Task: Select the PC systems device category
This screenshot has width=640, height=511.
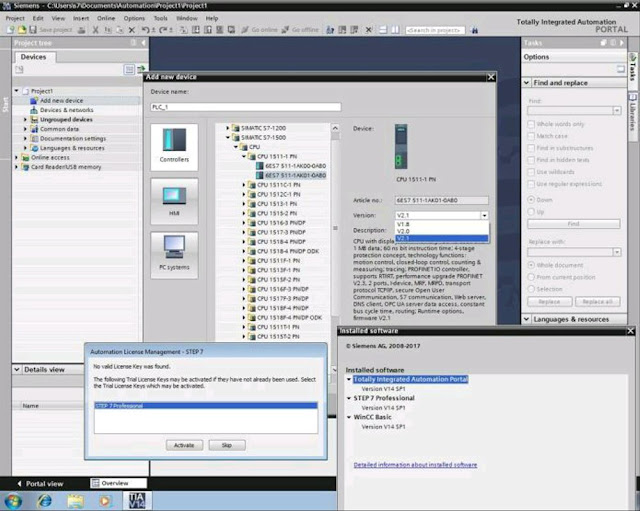Action: tap(174, 255)
